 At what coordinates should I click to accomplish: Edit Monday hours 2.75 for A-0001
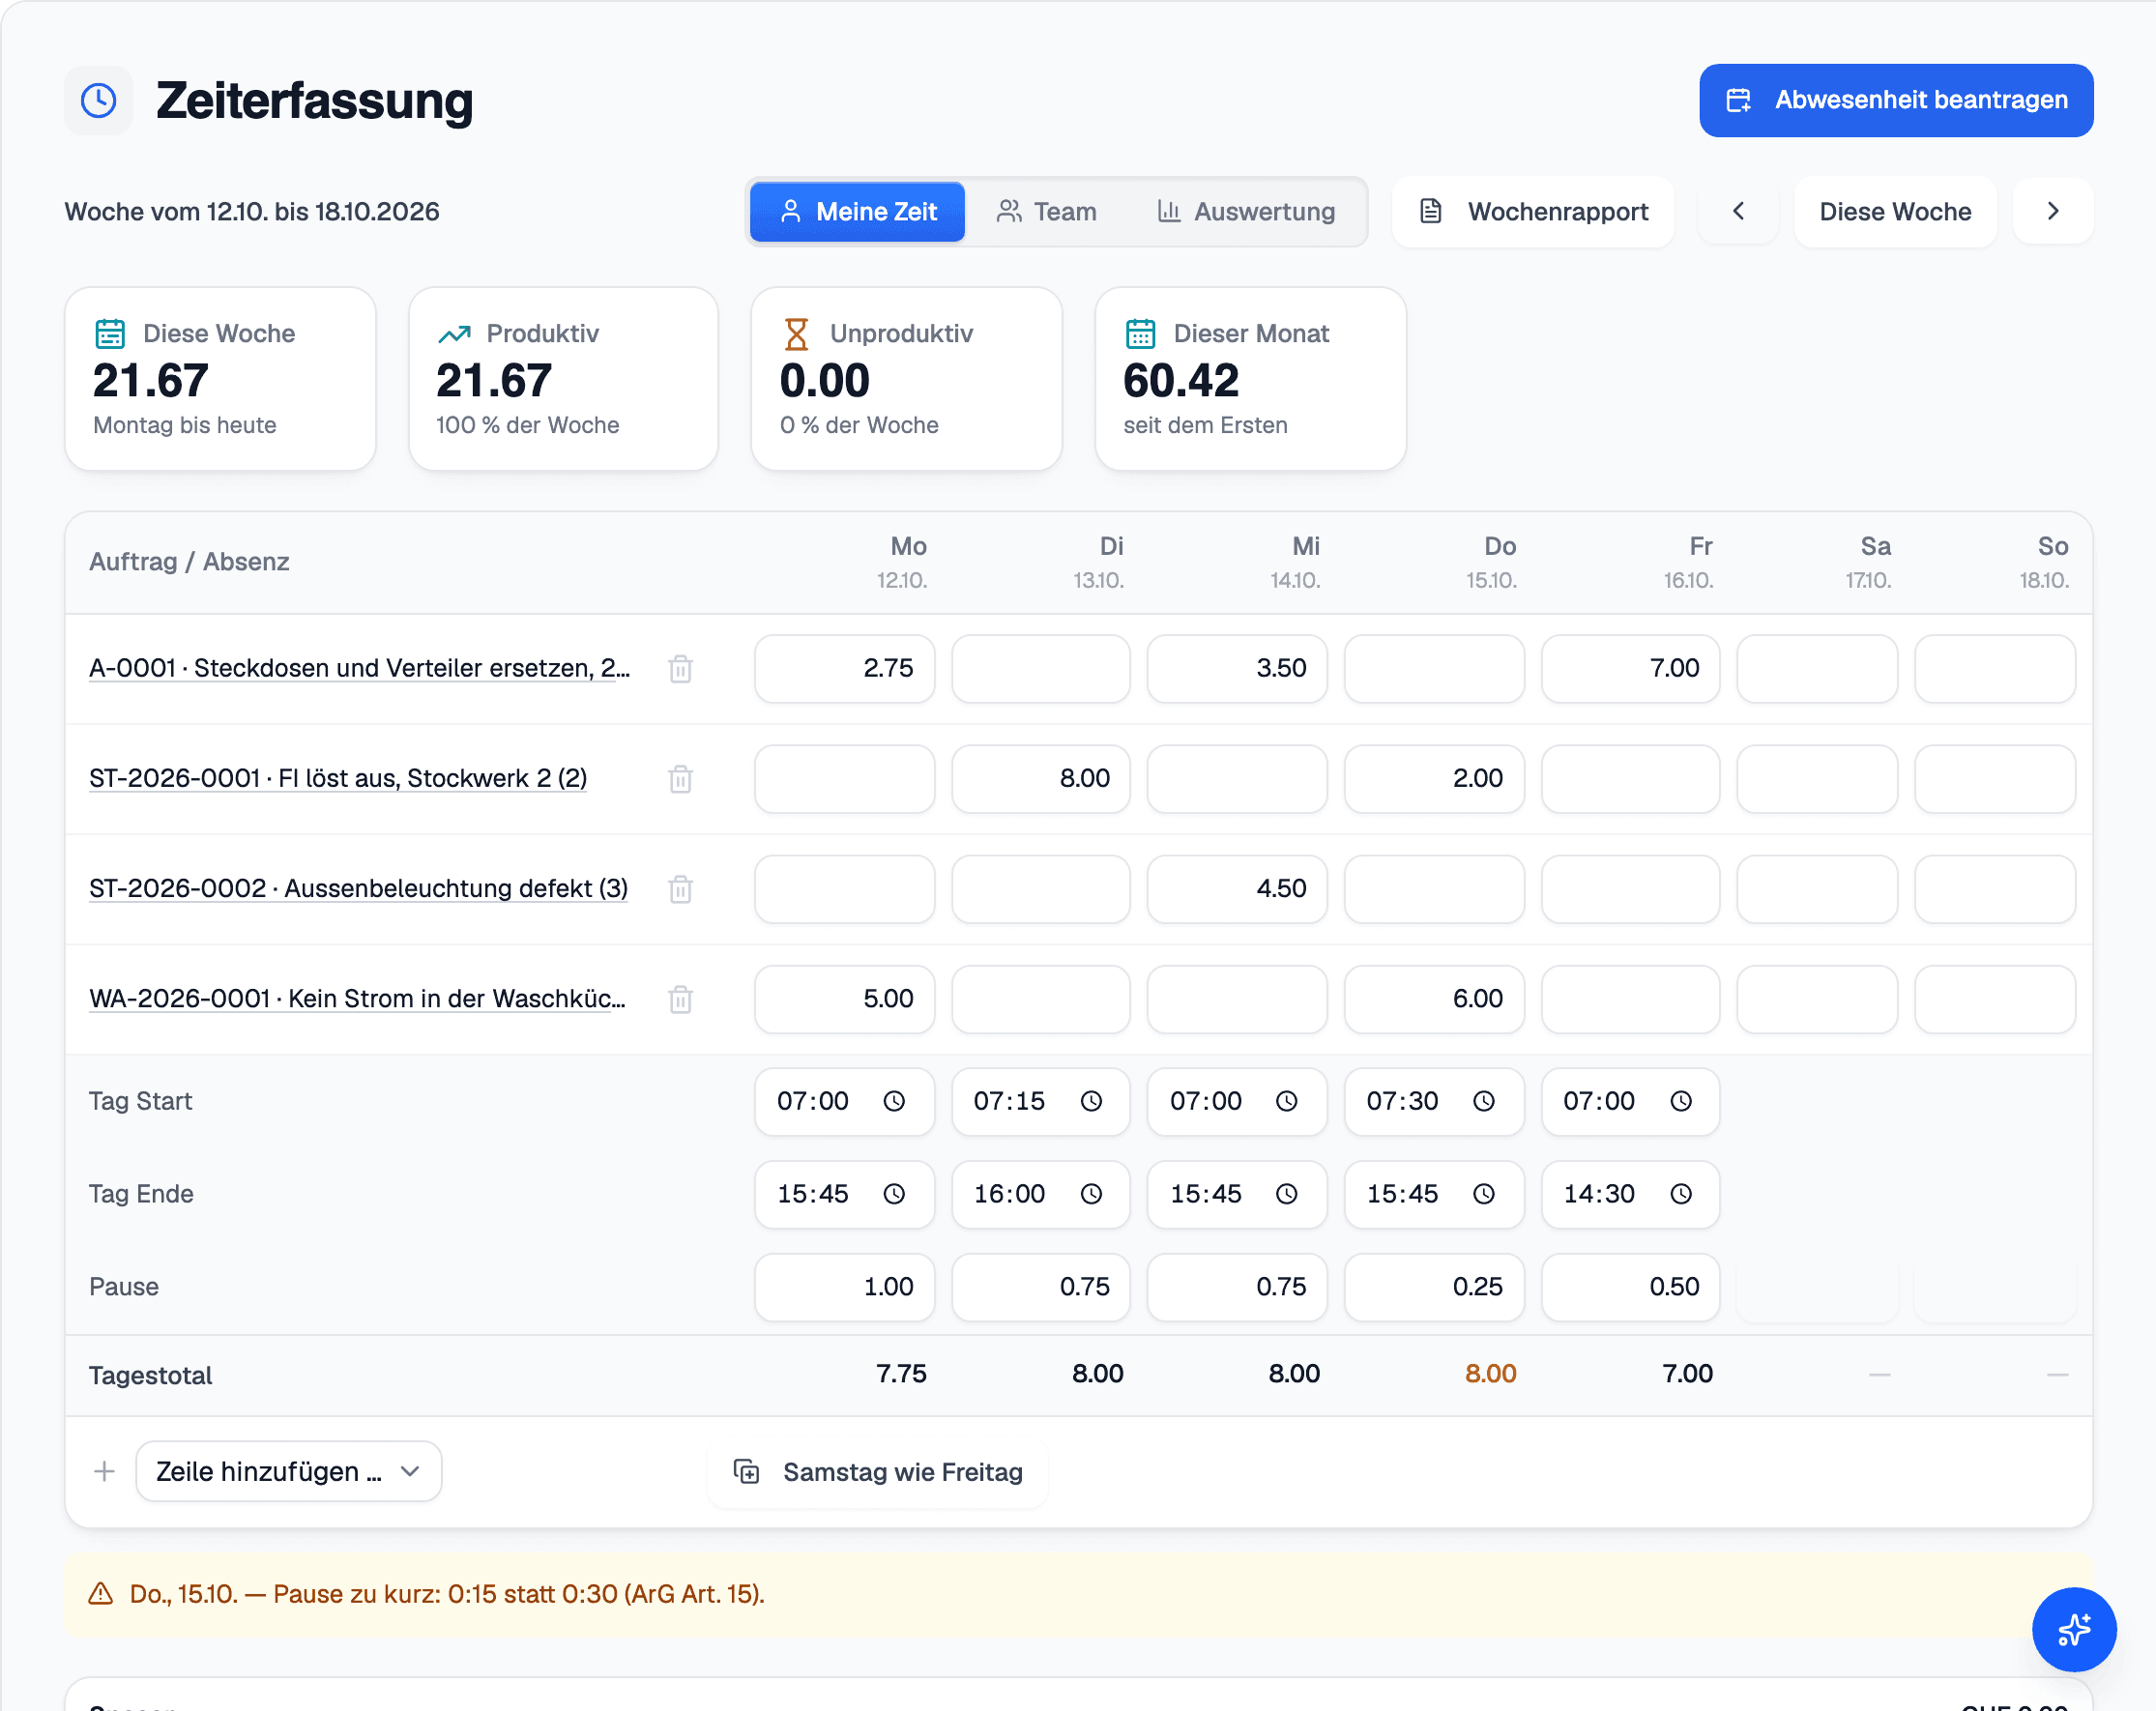click(844, 668)
